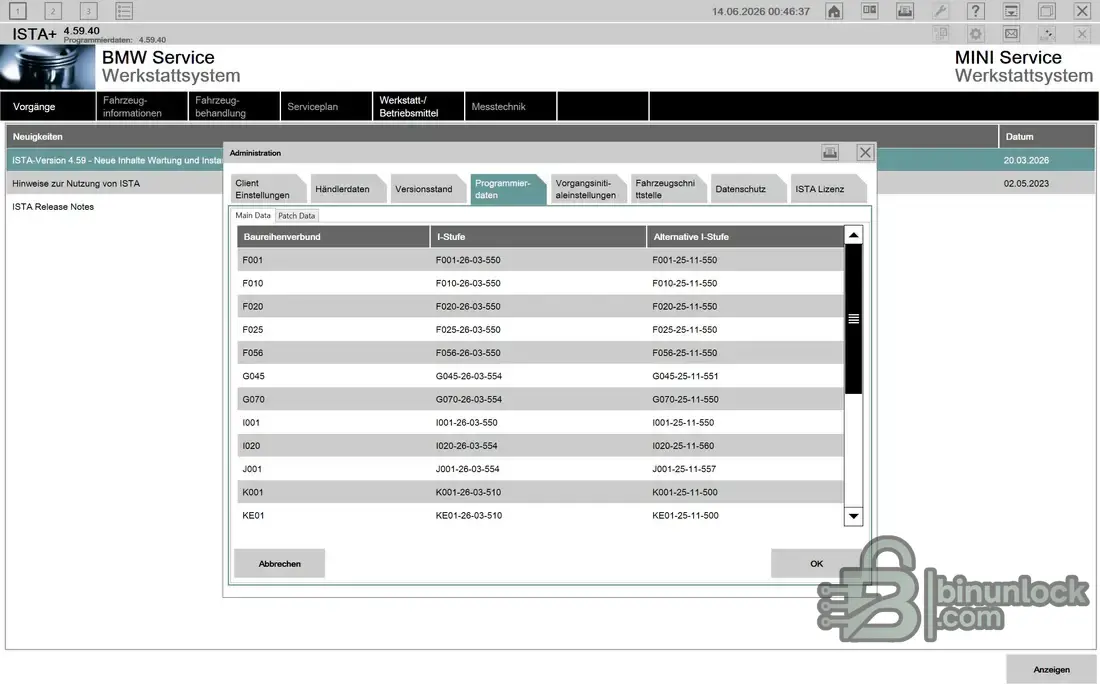
Task: Switch to Versionsstand tab
Action: point(428,189)
